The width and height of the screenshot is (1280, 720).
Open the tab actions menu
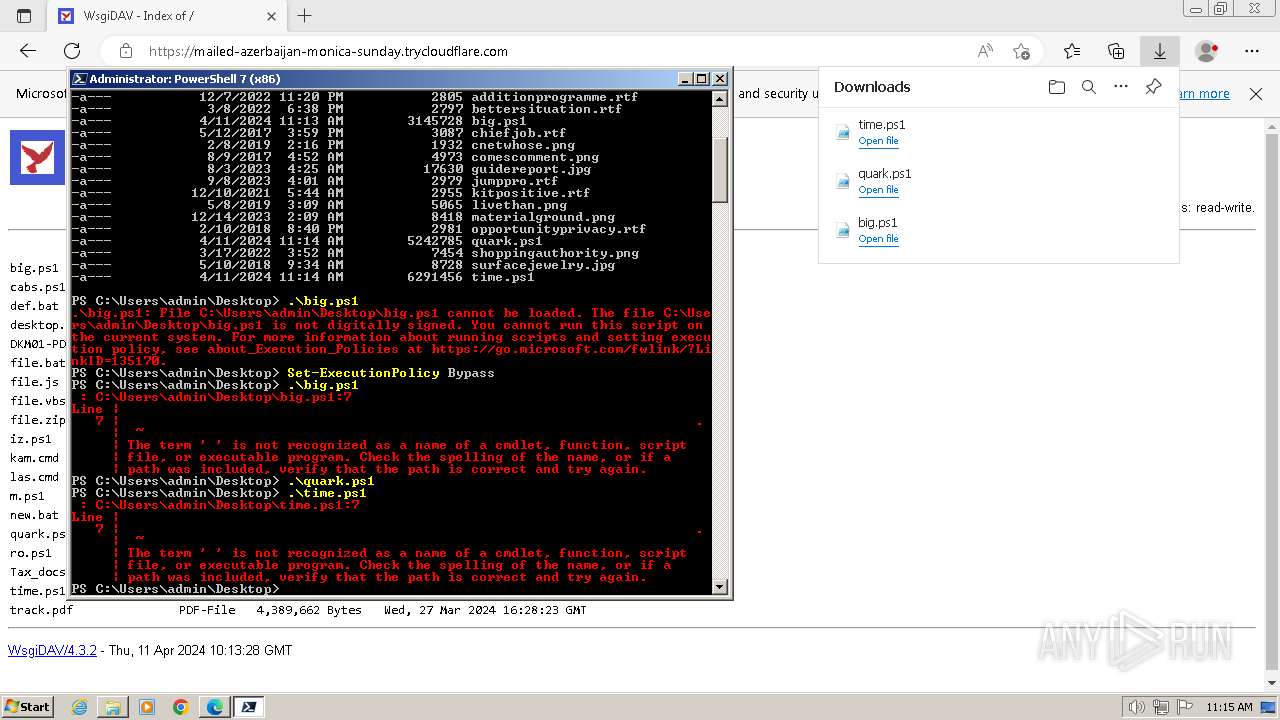point(24,16)
